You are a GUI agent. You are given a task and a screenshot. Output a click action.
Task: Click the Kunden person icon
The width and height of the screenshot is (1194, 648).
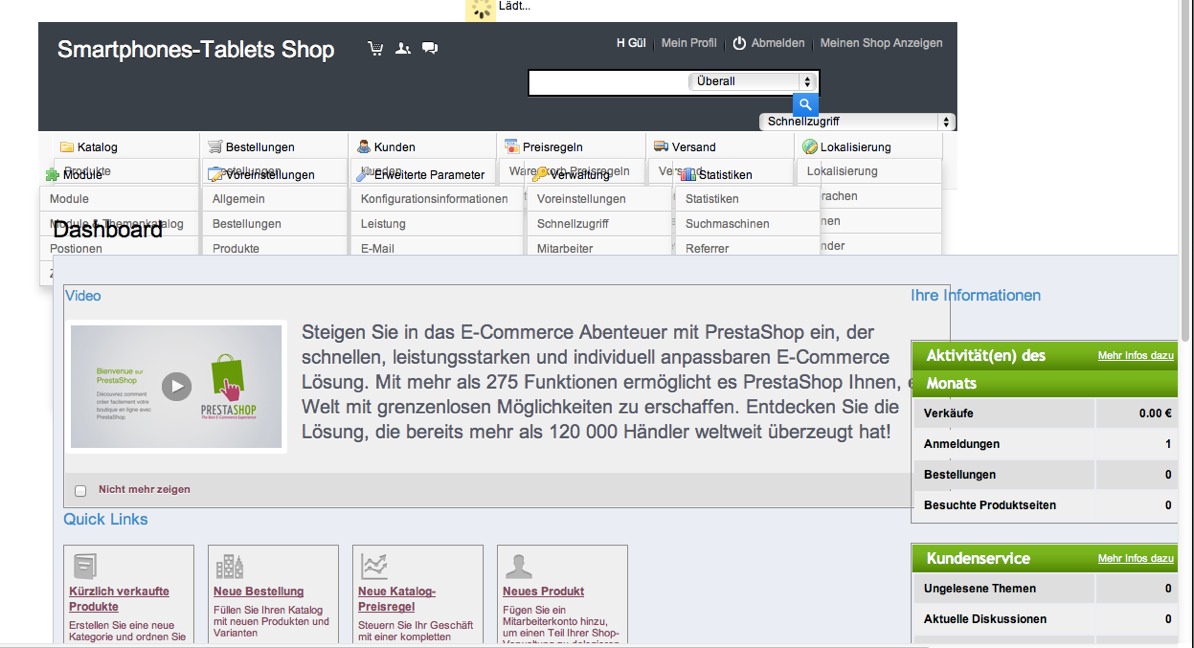point(364,146)
